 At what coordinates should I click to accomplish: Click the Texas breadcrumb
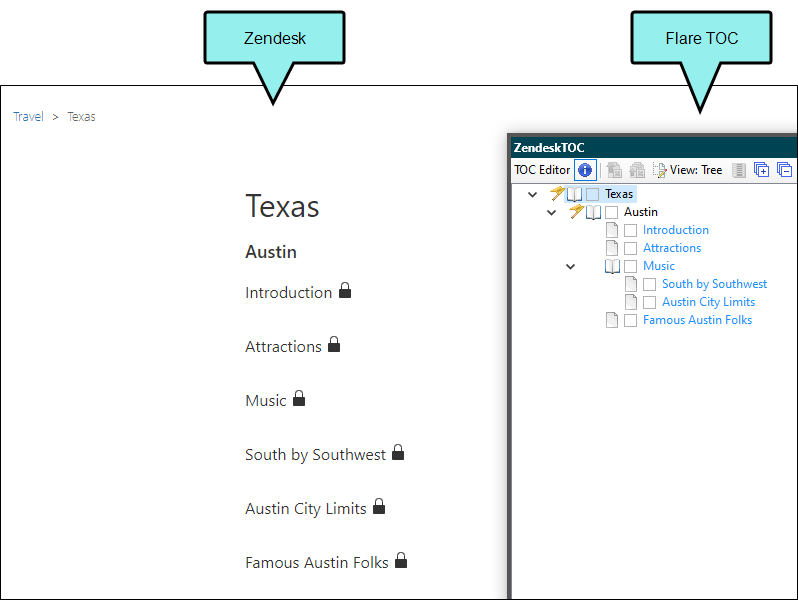pyautogui.click(x=81, y=117)
